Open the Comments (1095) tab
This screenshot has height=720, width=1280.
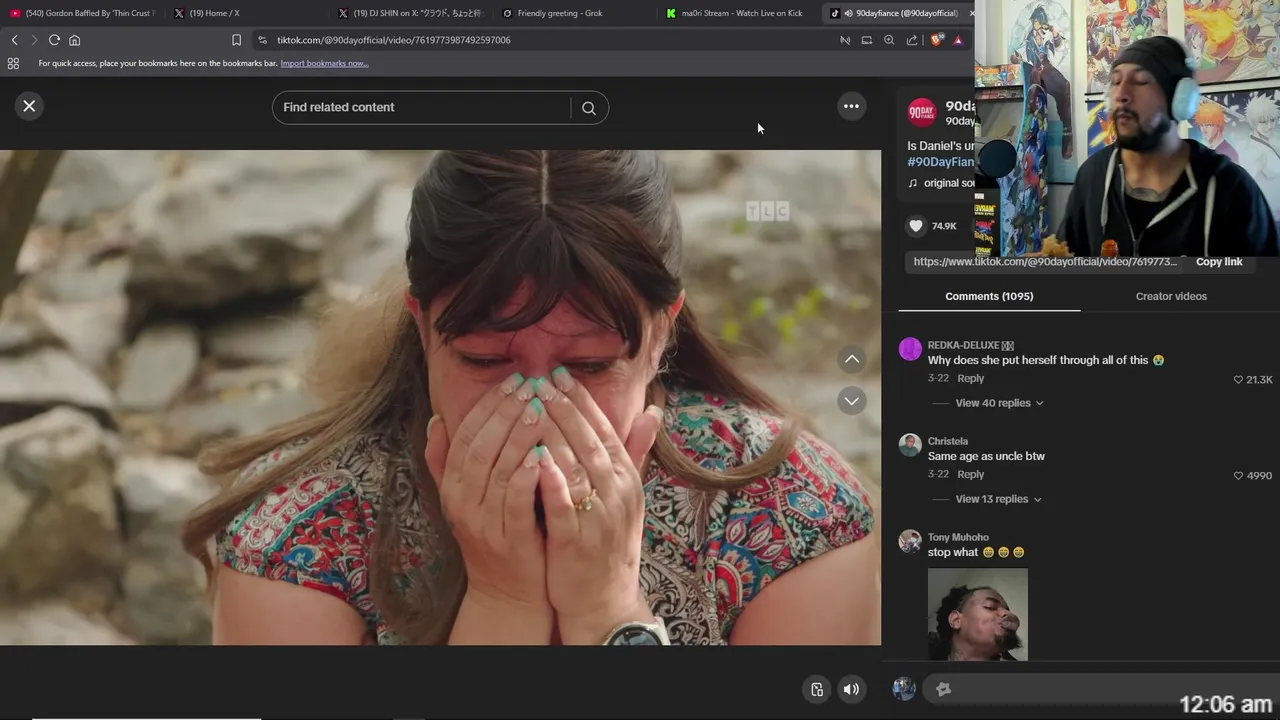pos(989,296)
